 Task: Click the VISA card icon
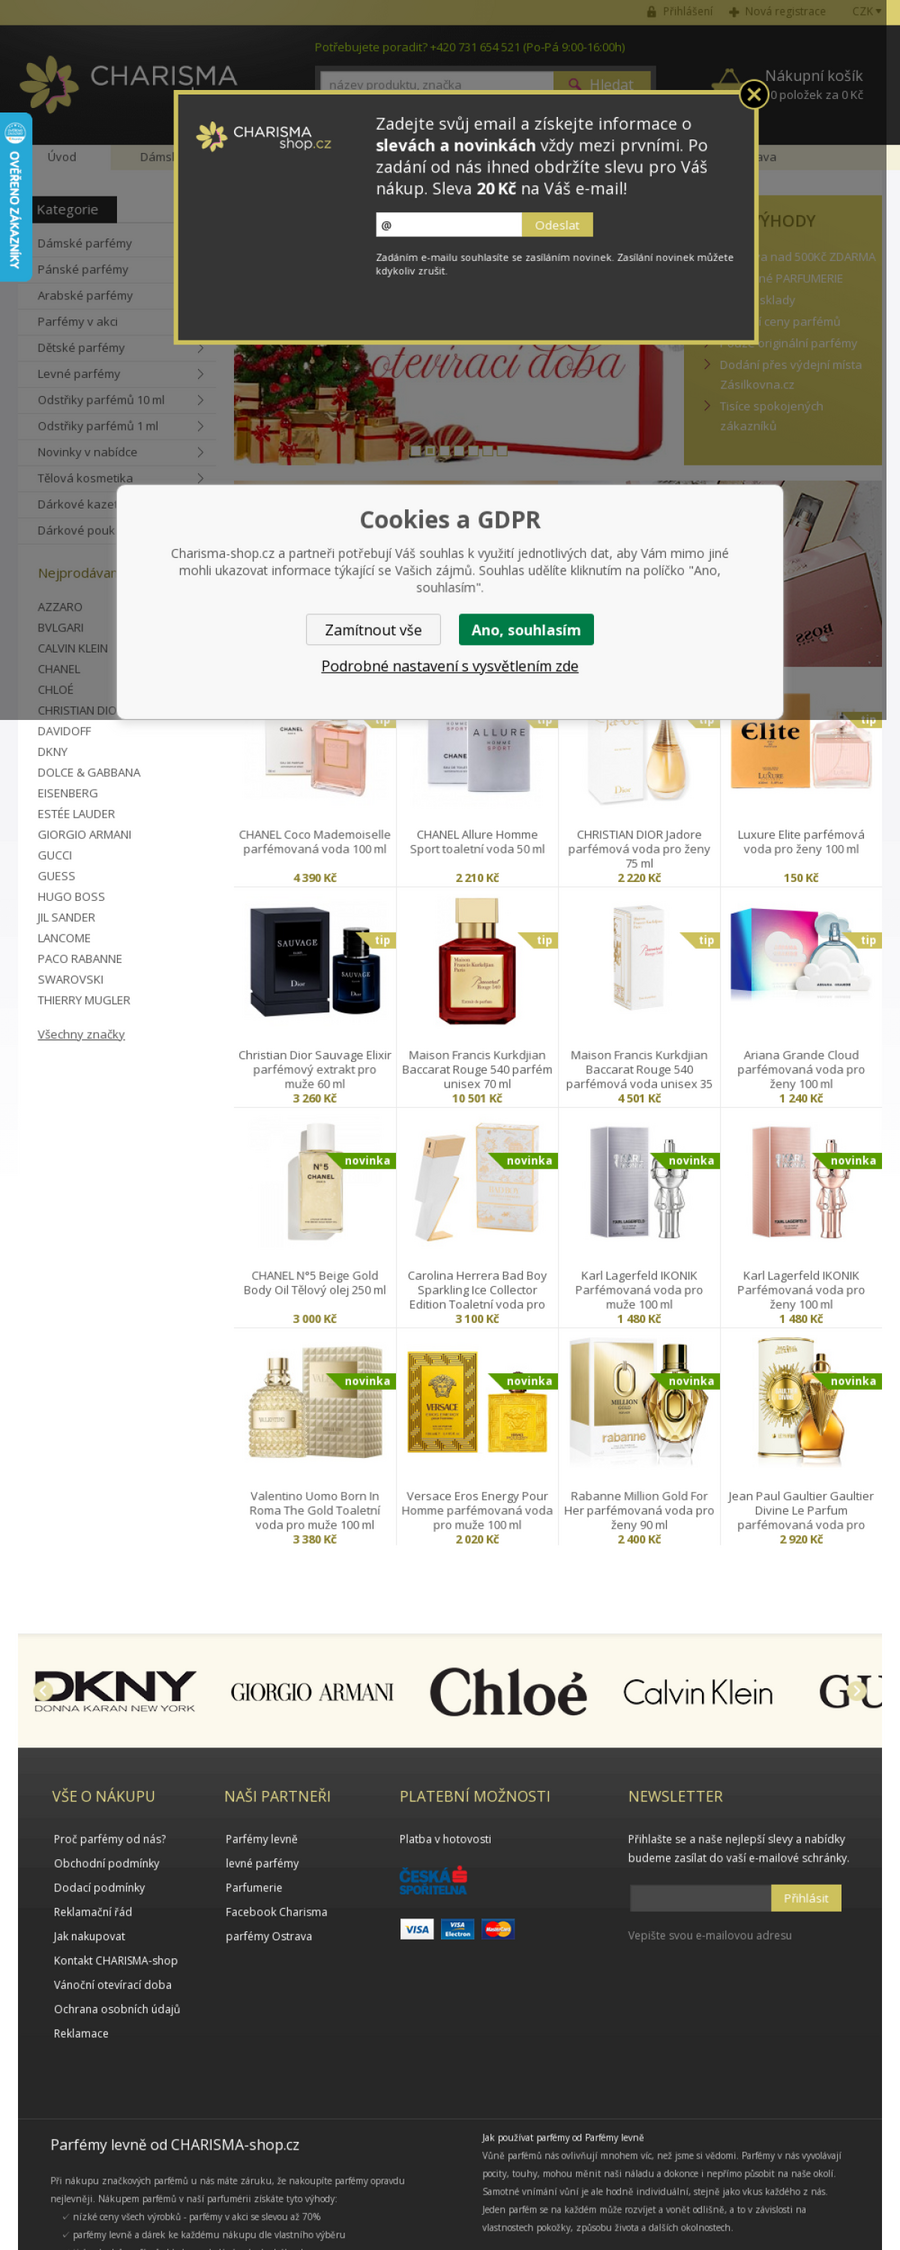pos(417,1929)
